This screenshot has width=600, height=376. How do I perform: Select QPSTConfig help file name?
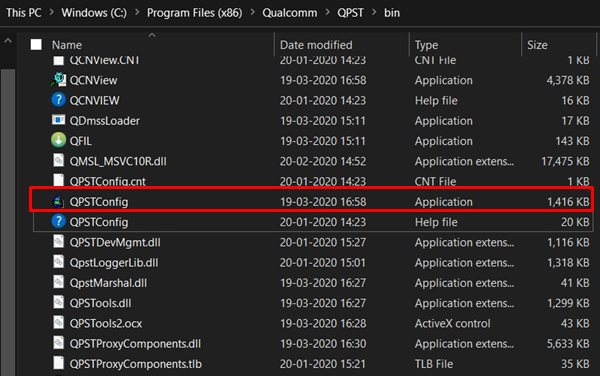click(99, 222)
